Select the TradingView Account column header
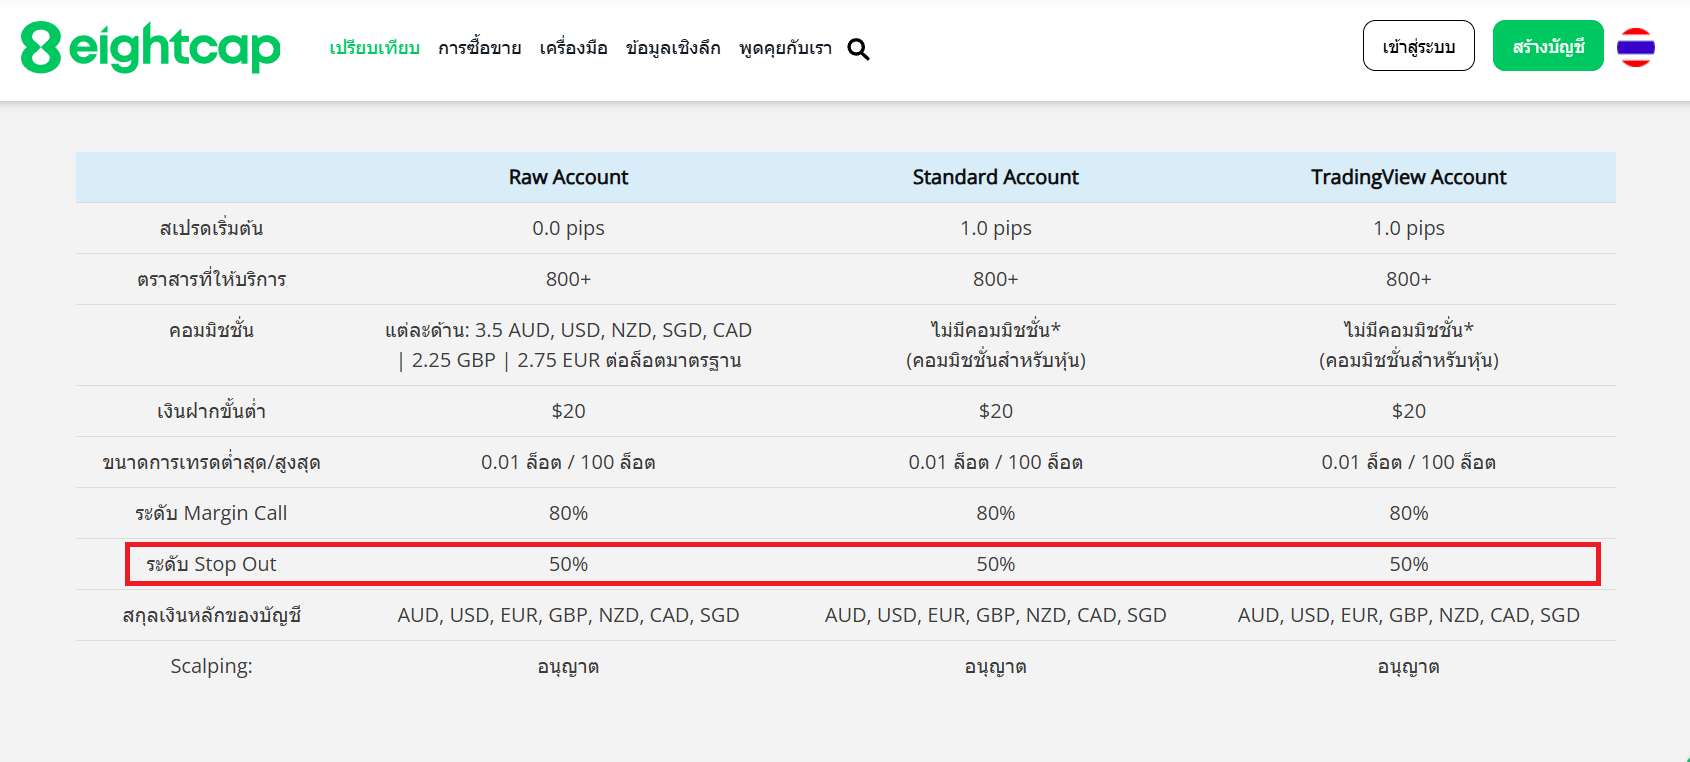The image size is (1690, 762). 1408,177
